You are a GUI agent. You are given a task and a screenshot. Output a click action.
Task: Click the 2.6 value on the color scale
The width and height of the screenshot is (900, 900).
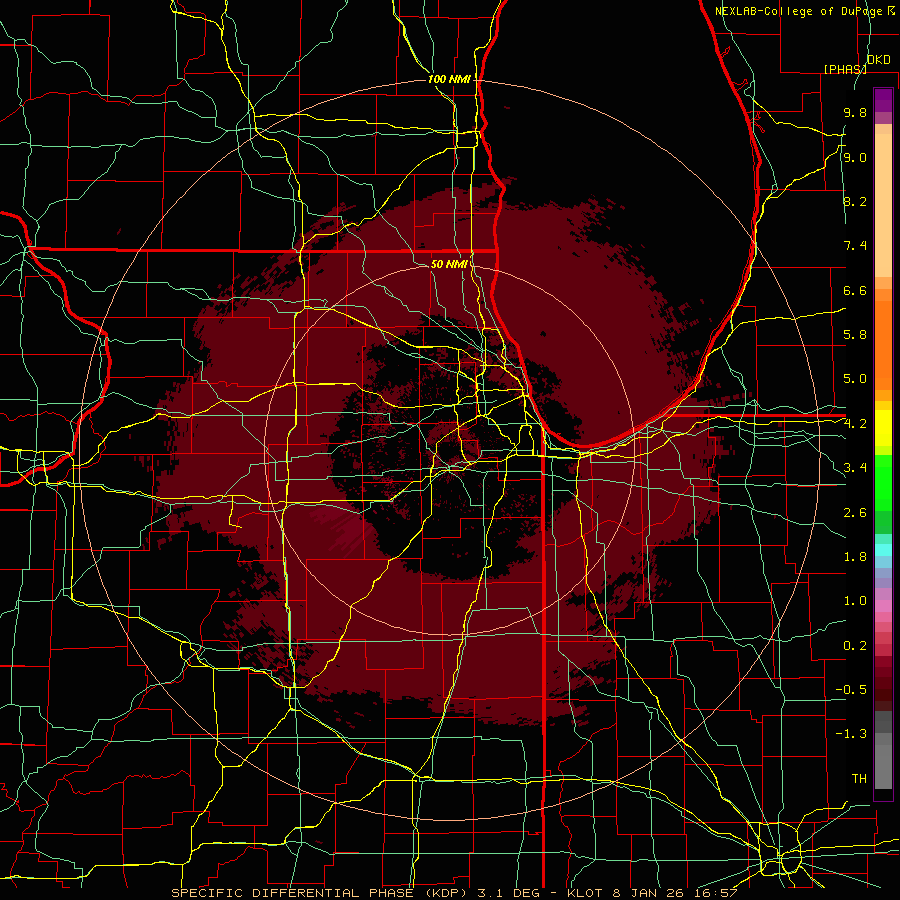tap(855, 513)
